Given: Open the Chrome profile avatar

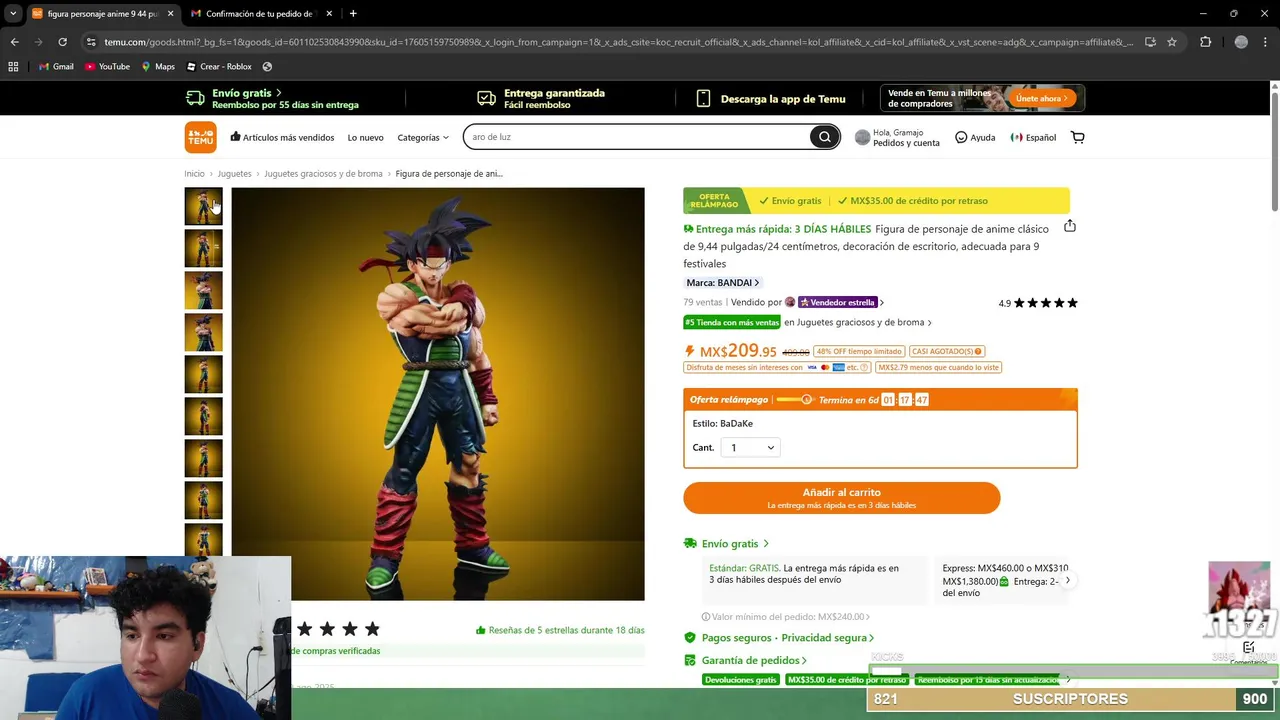Looking at the screenshot, I should click(x=1241, y=42).
